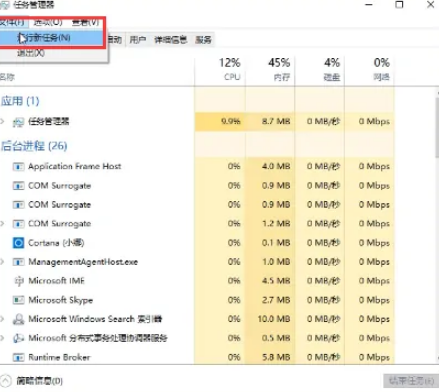This screenshot has width=439, height=392.
Task: Click the 简略信息(D) link
Action: 39,381
